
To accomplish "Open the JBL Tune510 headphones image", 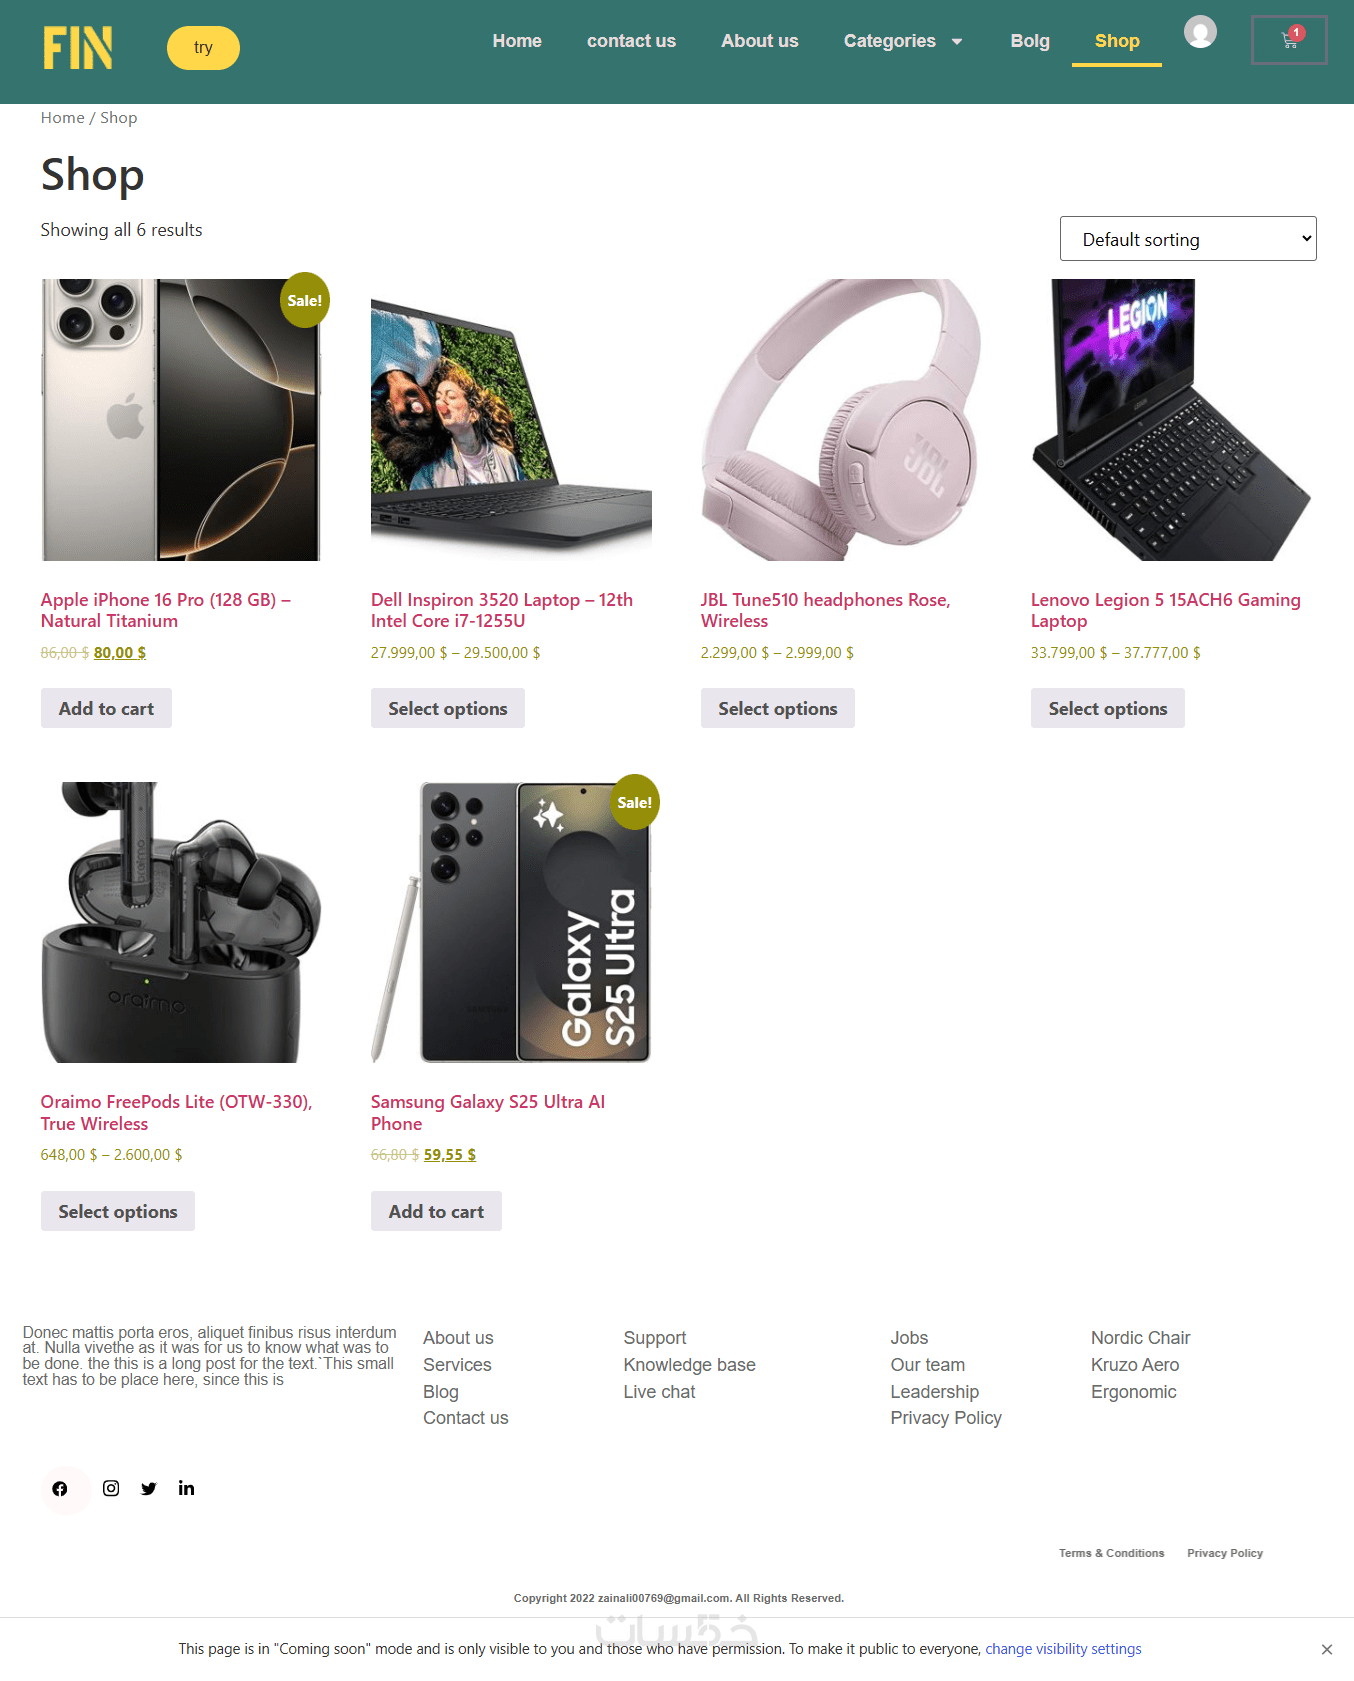I will pos(841,420).
